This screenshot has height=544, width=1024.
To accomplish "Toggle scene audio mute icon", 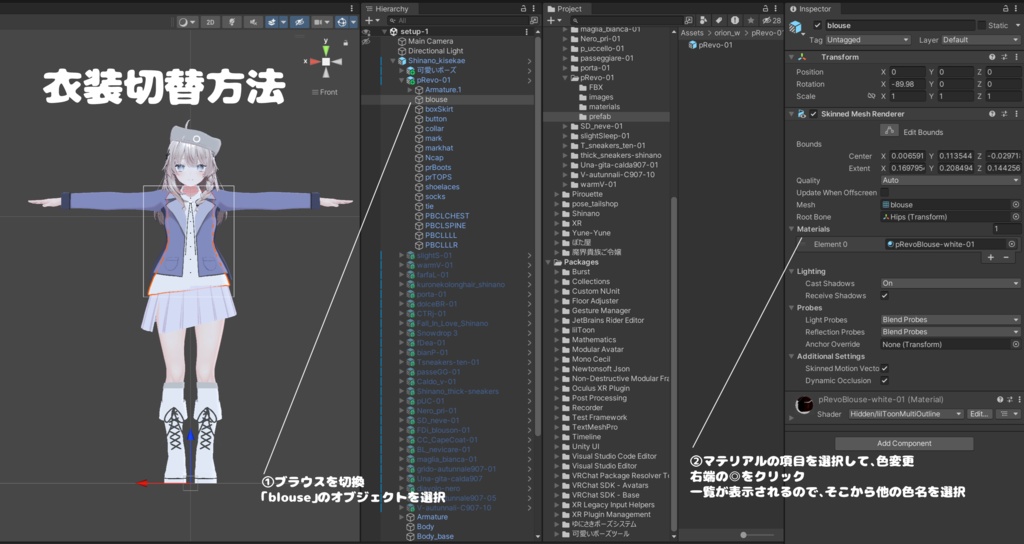I will pyautogui.click(x=253, y=22).
